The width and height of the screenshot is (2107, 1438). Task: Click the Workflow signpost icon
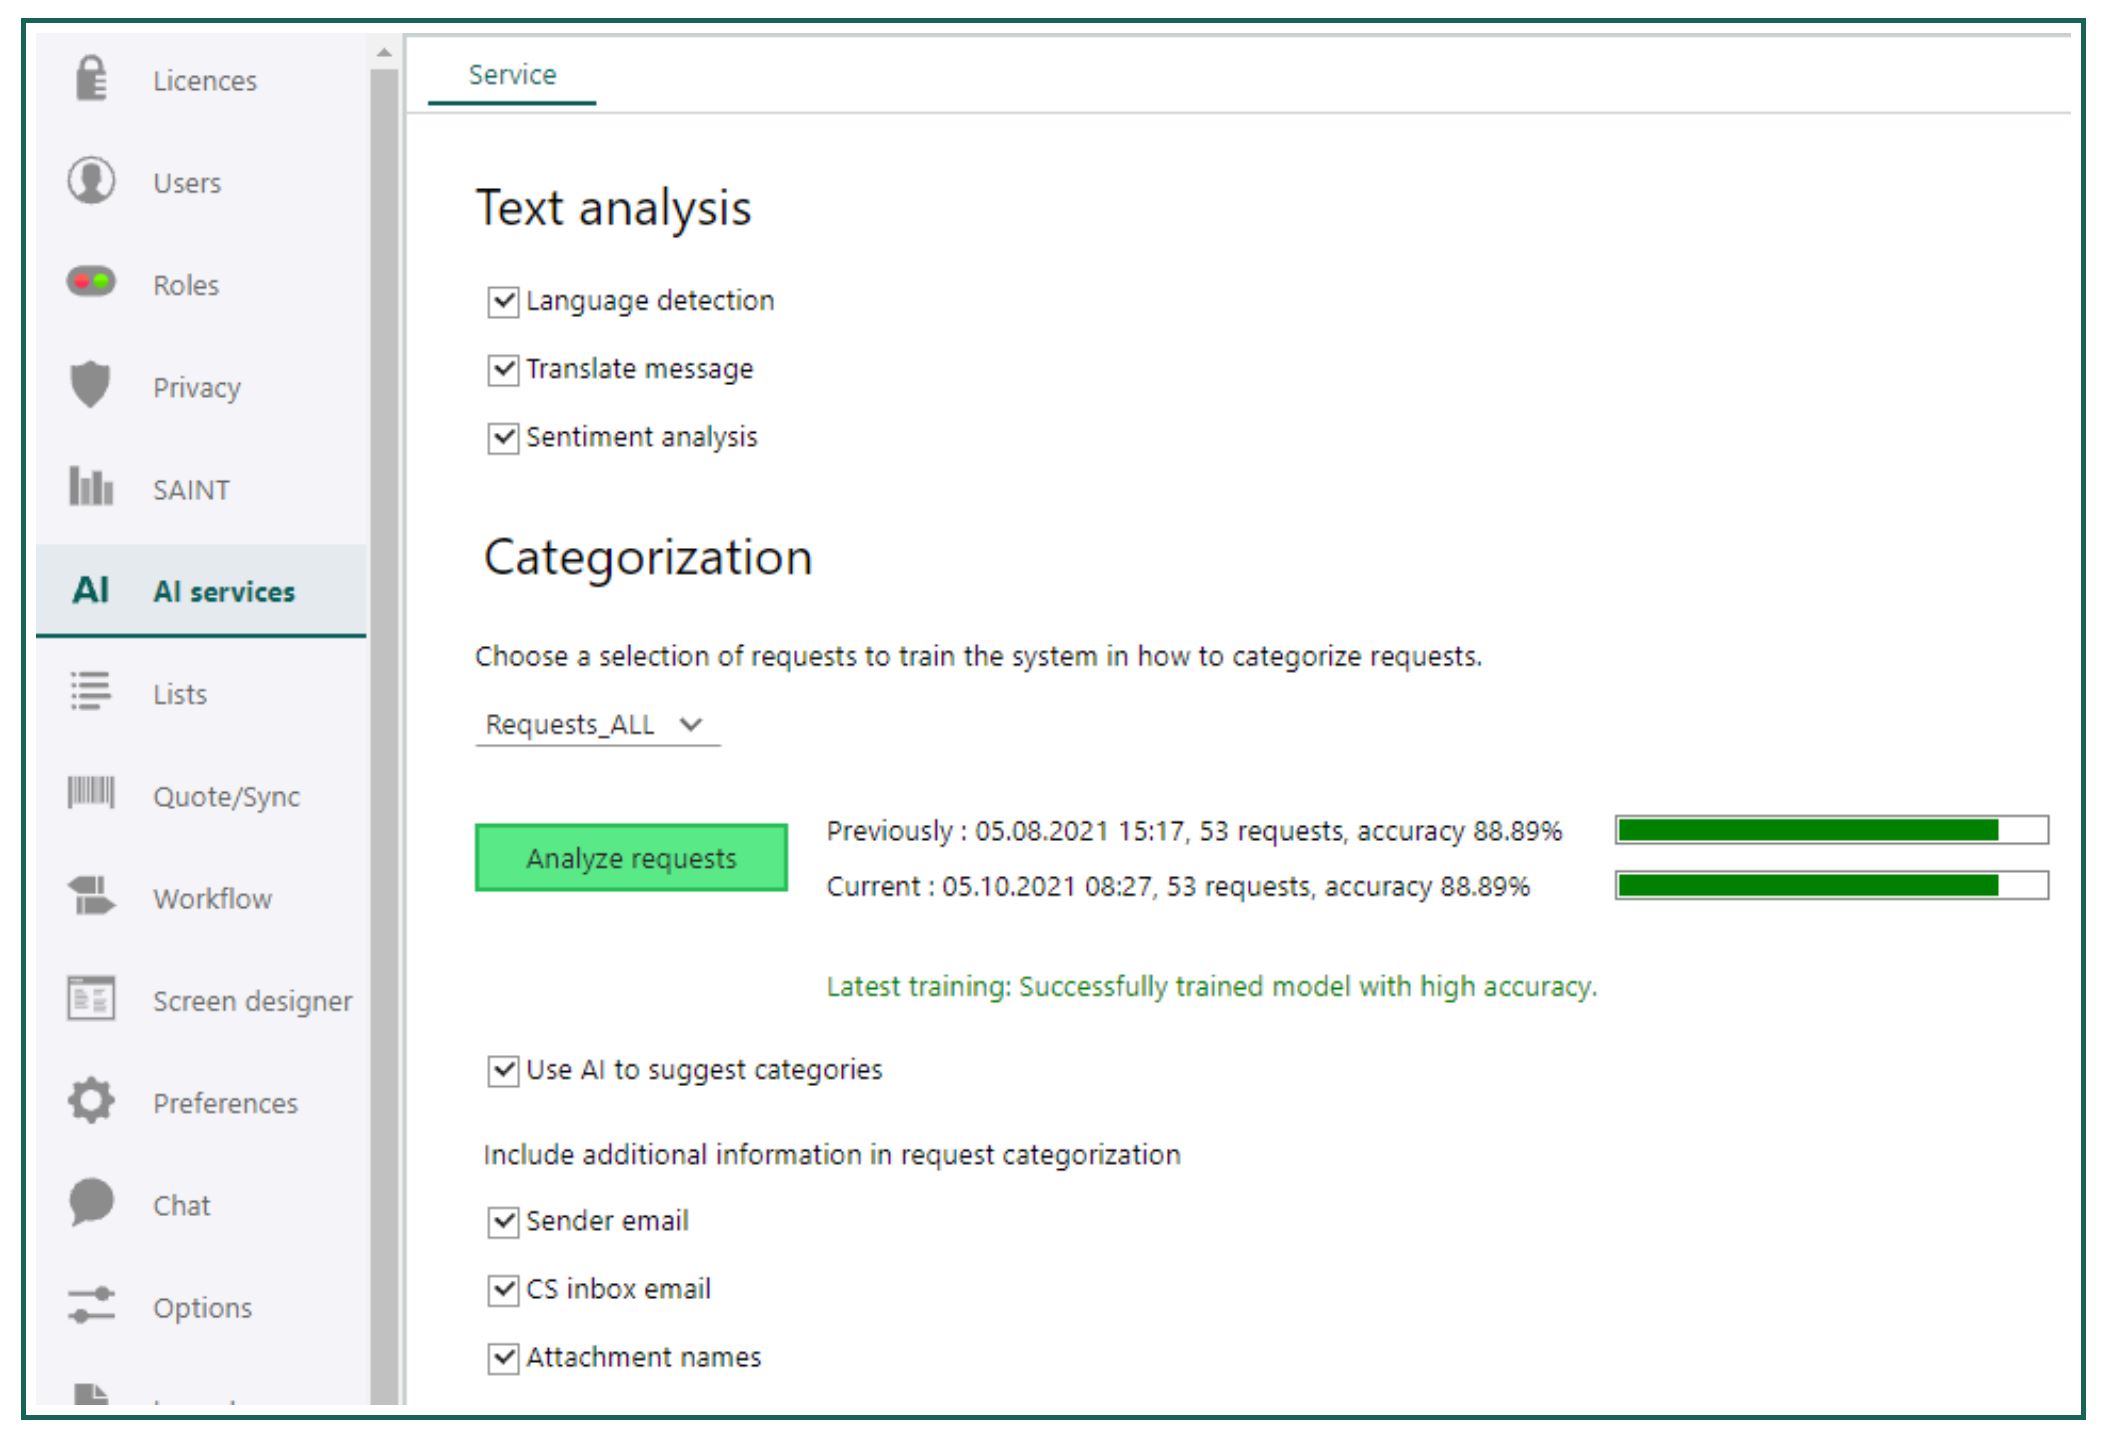[x=91, y=896]
